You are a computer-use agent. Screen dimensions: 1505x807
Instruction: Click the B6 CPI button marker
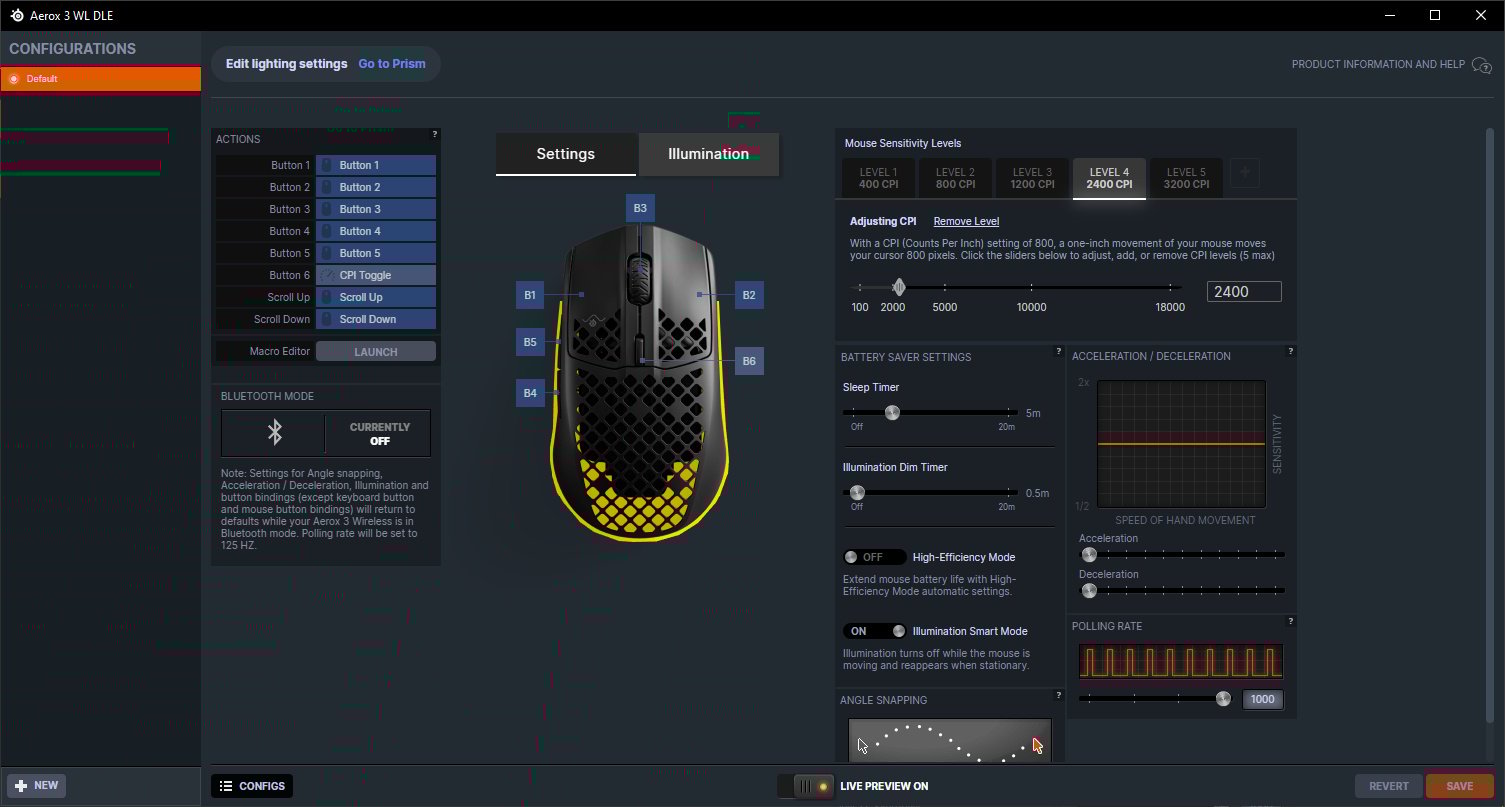[x=749, y=362]
